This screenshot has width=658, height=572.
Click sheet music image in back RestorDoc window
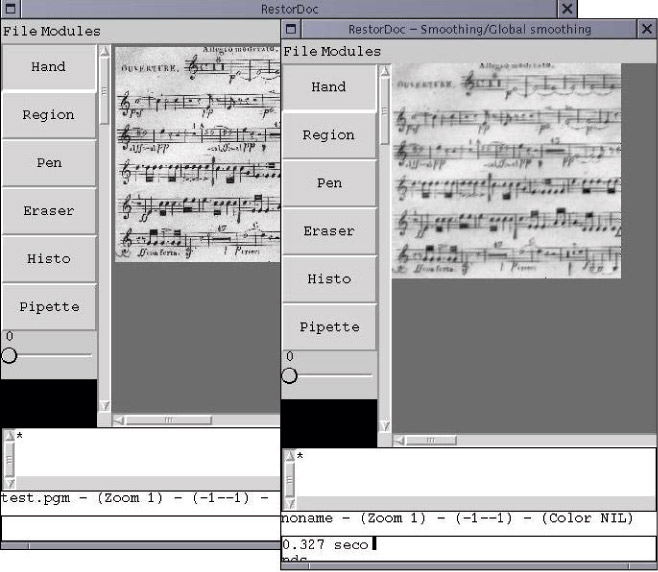pos(197,154)
